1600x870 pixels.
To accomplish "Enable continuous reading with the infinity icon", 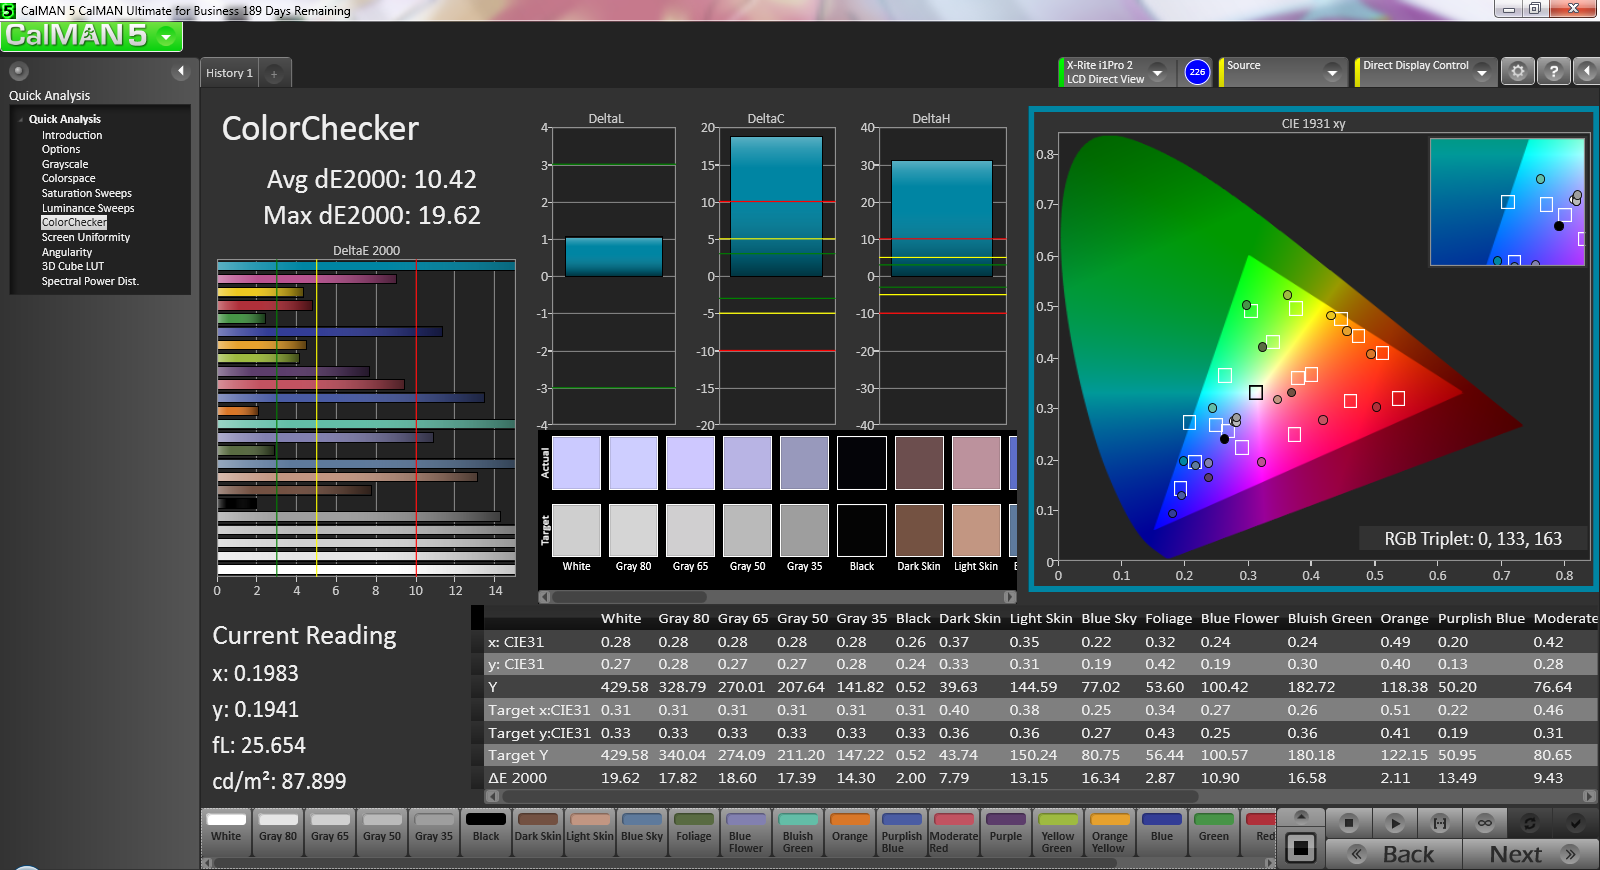I will point(1485,822).
